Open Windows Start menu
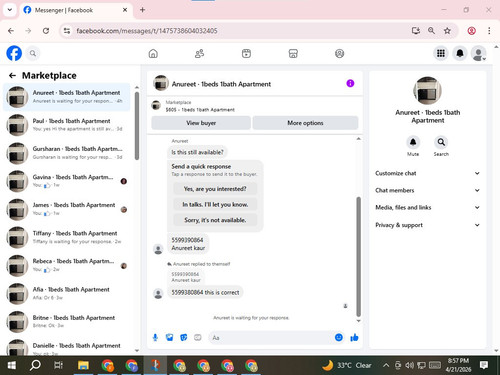 (x=11, y=365)
